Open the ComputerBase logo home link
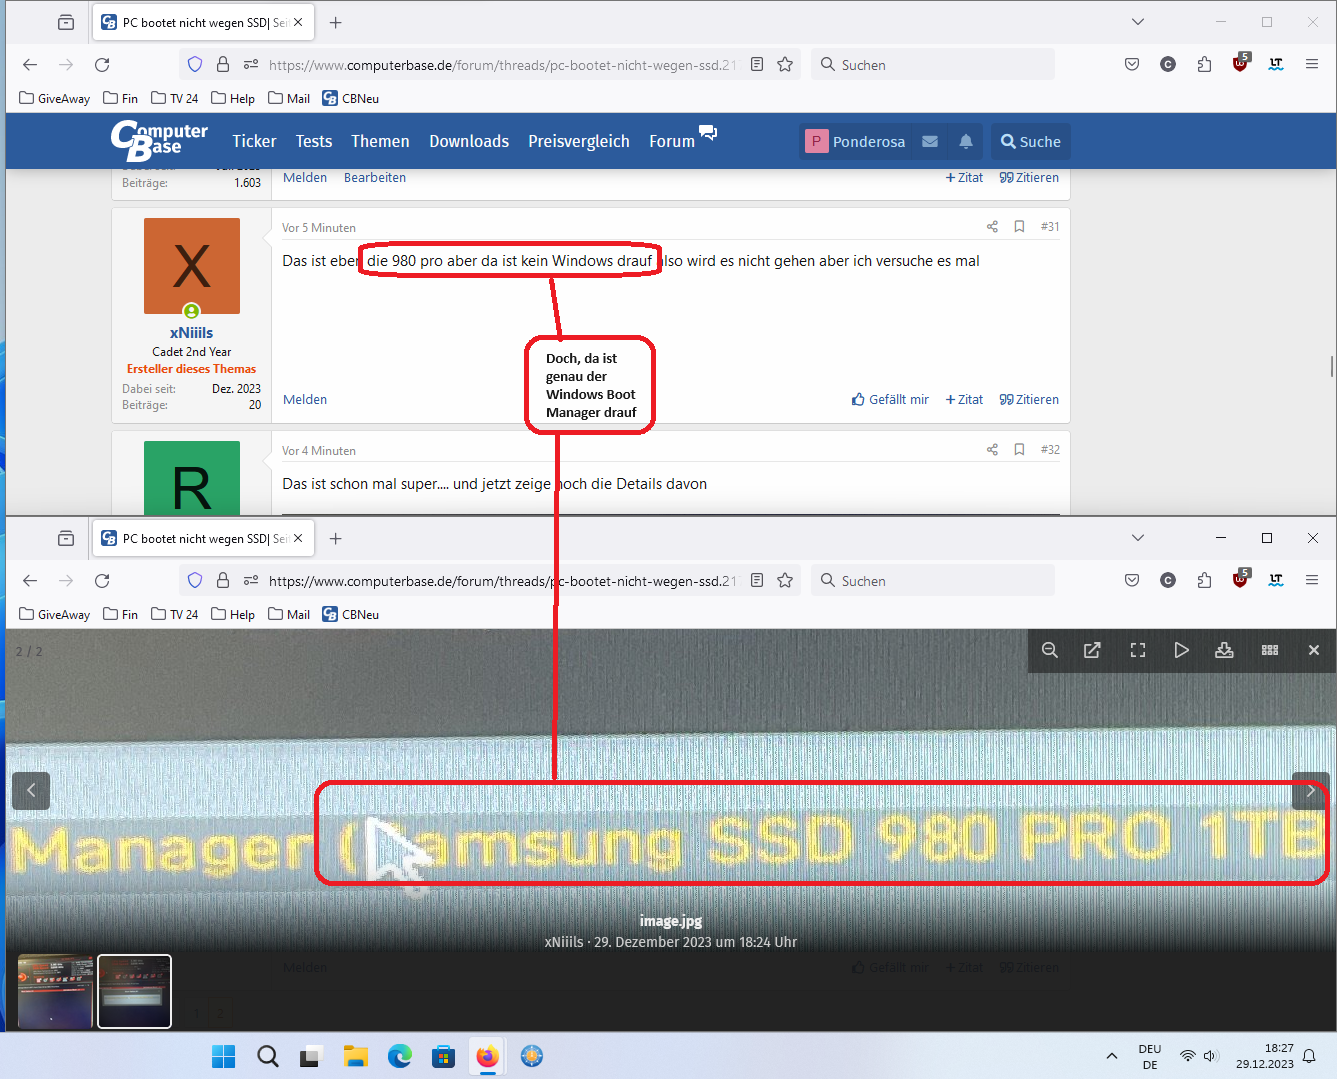The width and height of the screenshot is (1337, 1079). [x=159, y=140]
